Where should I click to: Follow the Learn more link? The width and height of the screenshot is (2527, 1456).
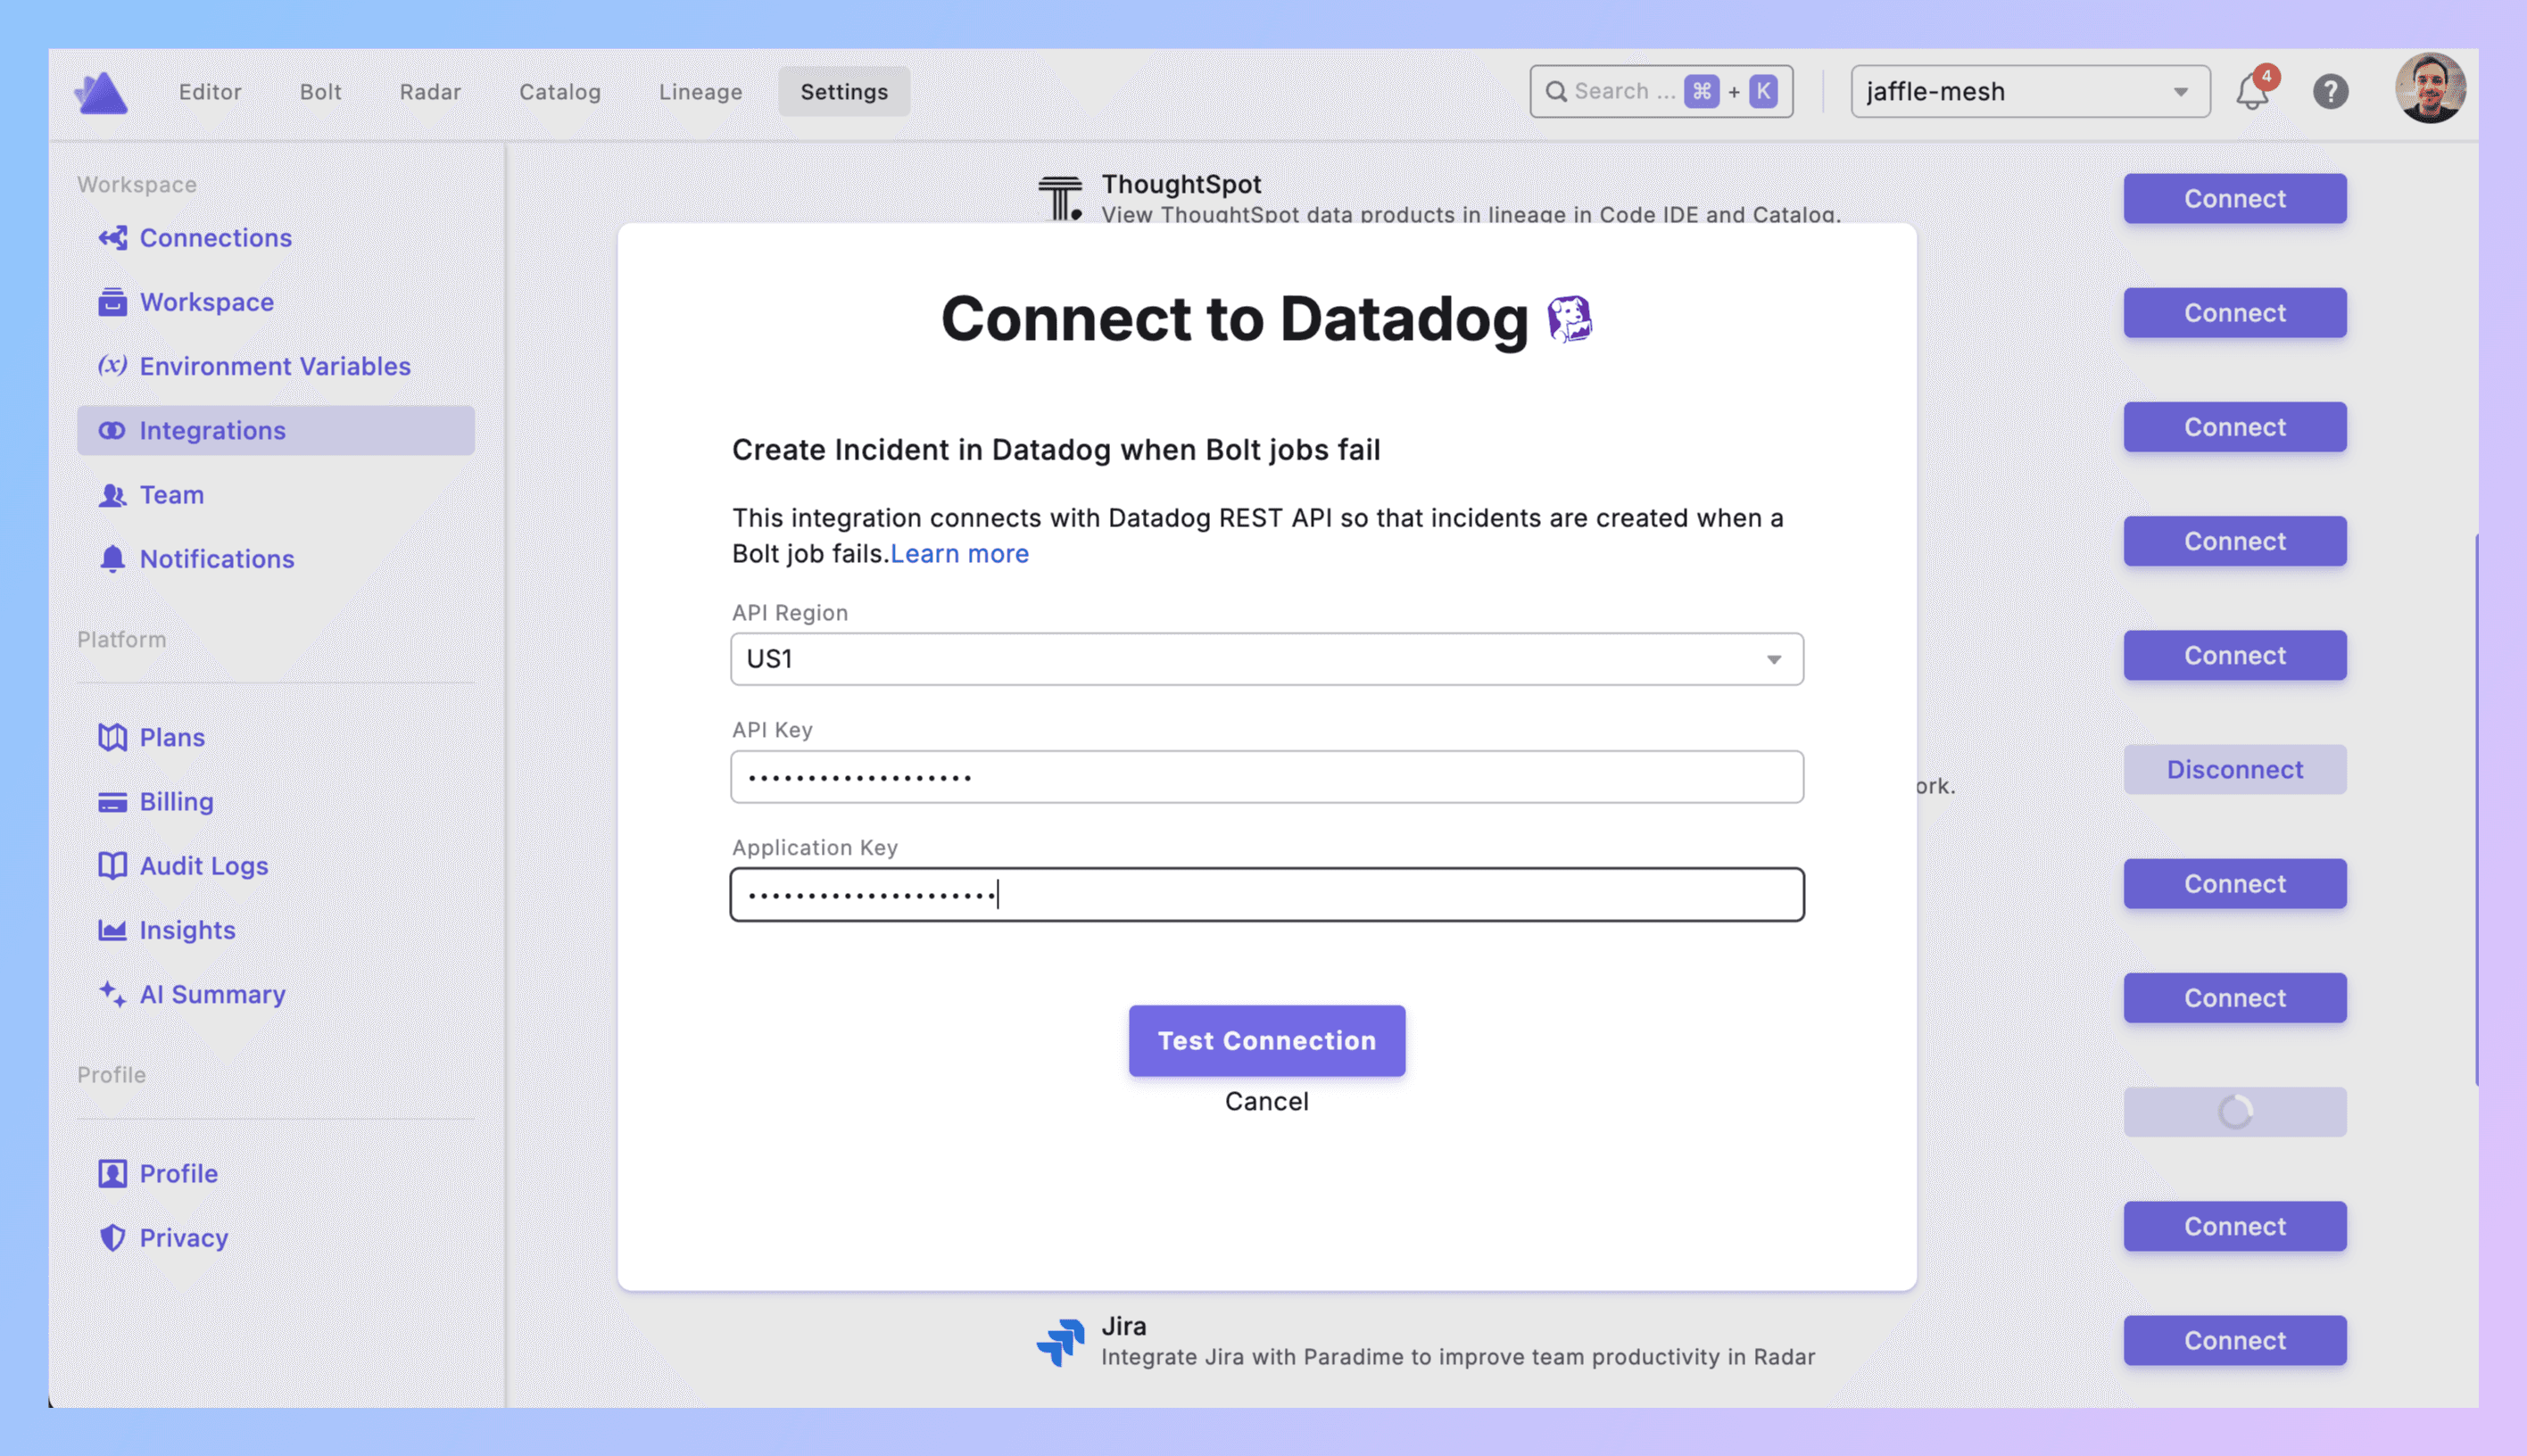point(959,554)
